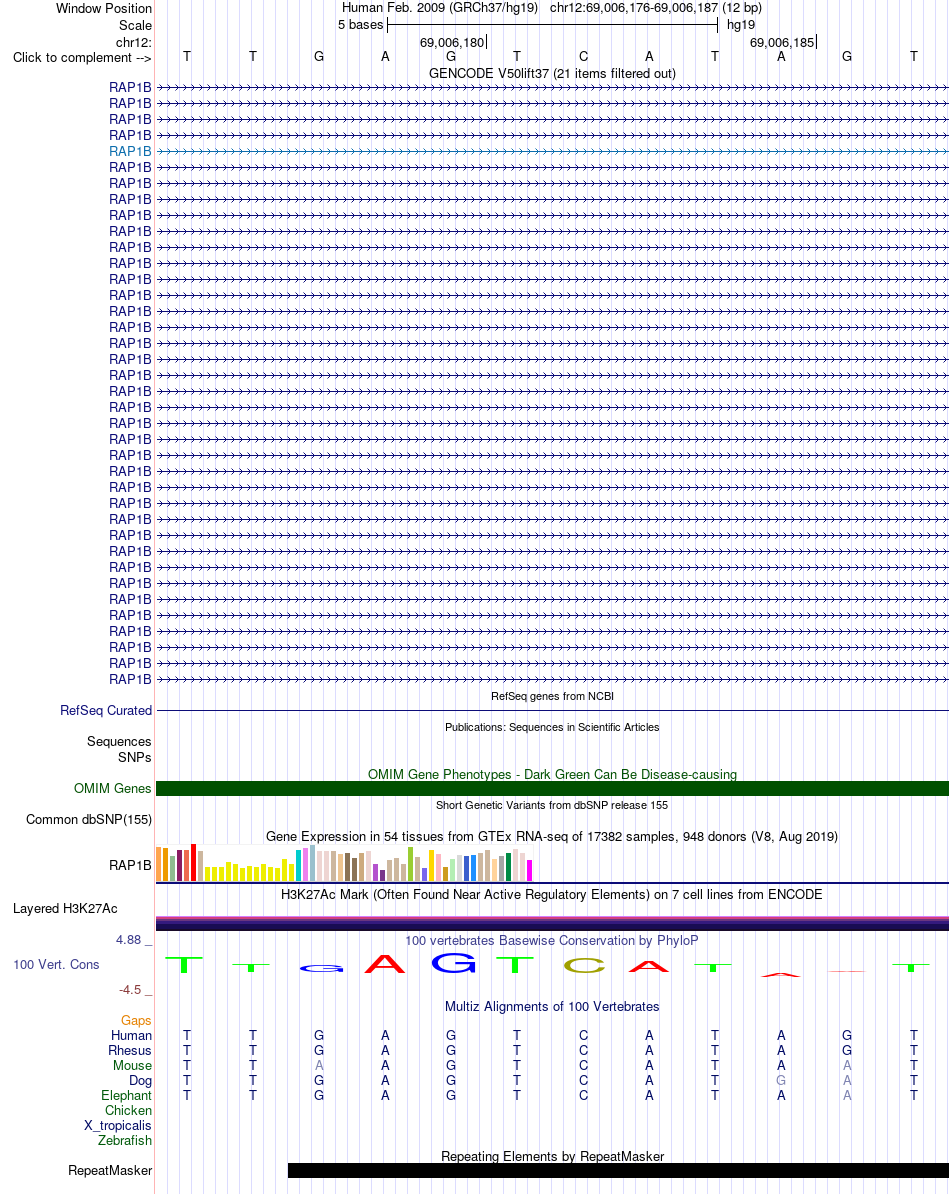Click the faded G in the Dog alignment row

(x=781, y=1081)
